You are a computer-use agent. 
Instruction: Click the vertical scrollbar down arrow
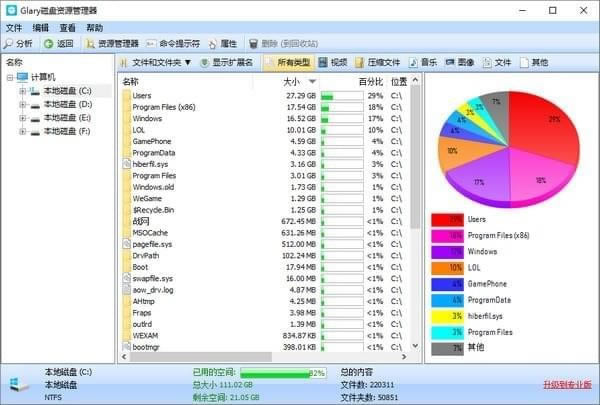click(416, 346)
